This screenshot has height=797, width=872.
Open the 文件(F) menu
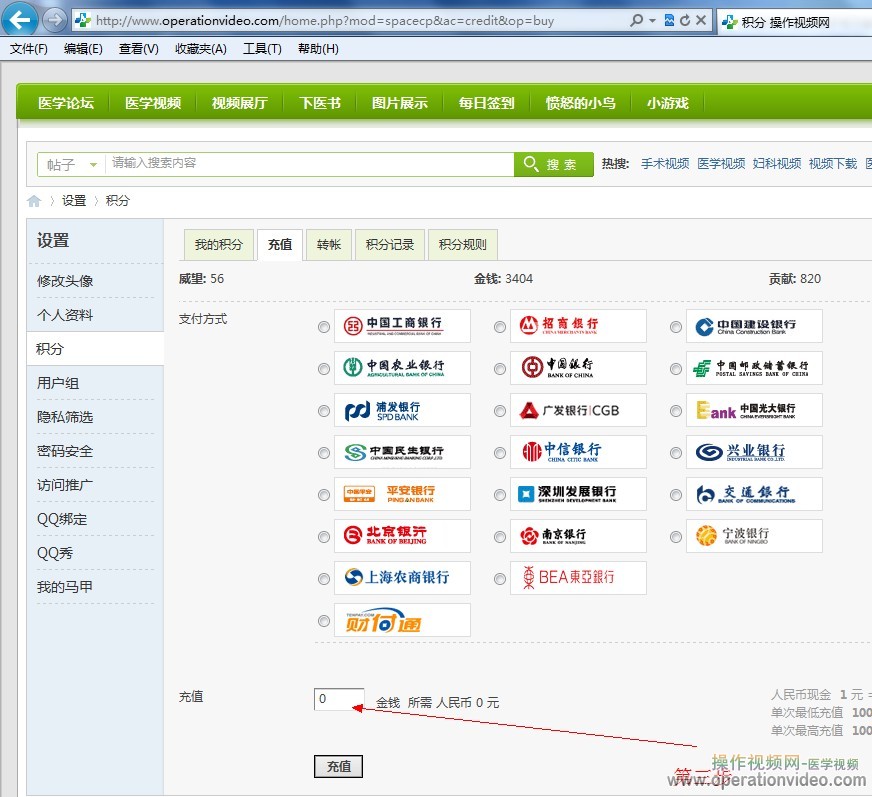point(29,49)
